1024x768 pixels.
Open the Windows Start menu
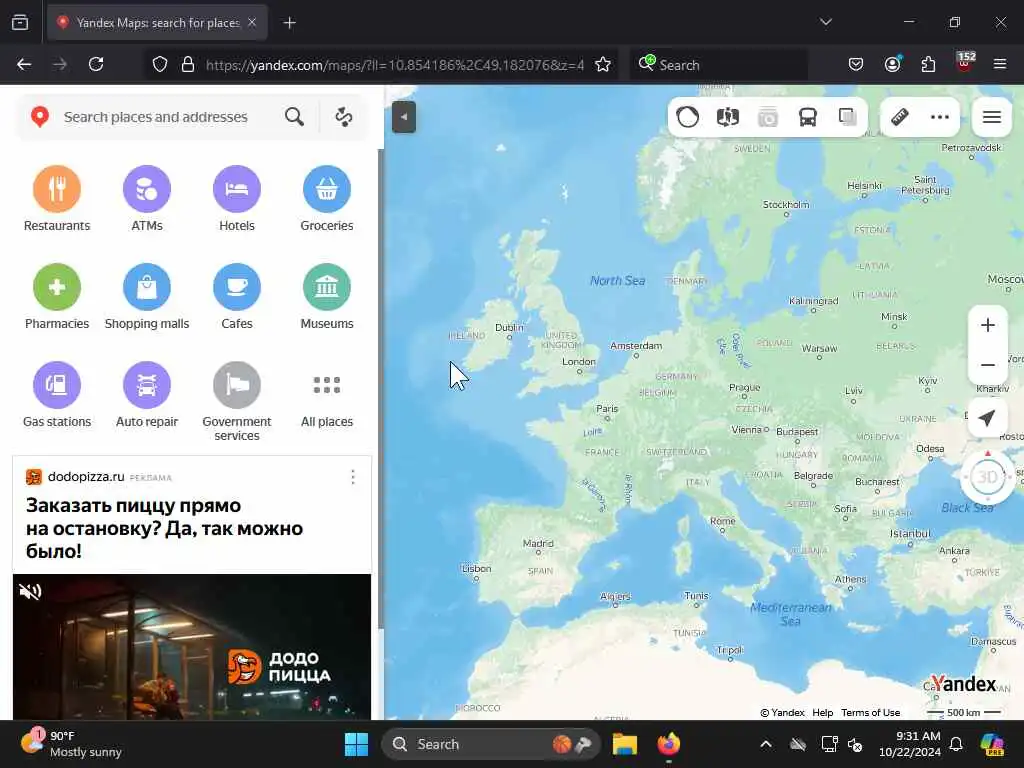click(x=357, y=744)
